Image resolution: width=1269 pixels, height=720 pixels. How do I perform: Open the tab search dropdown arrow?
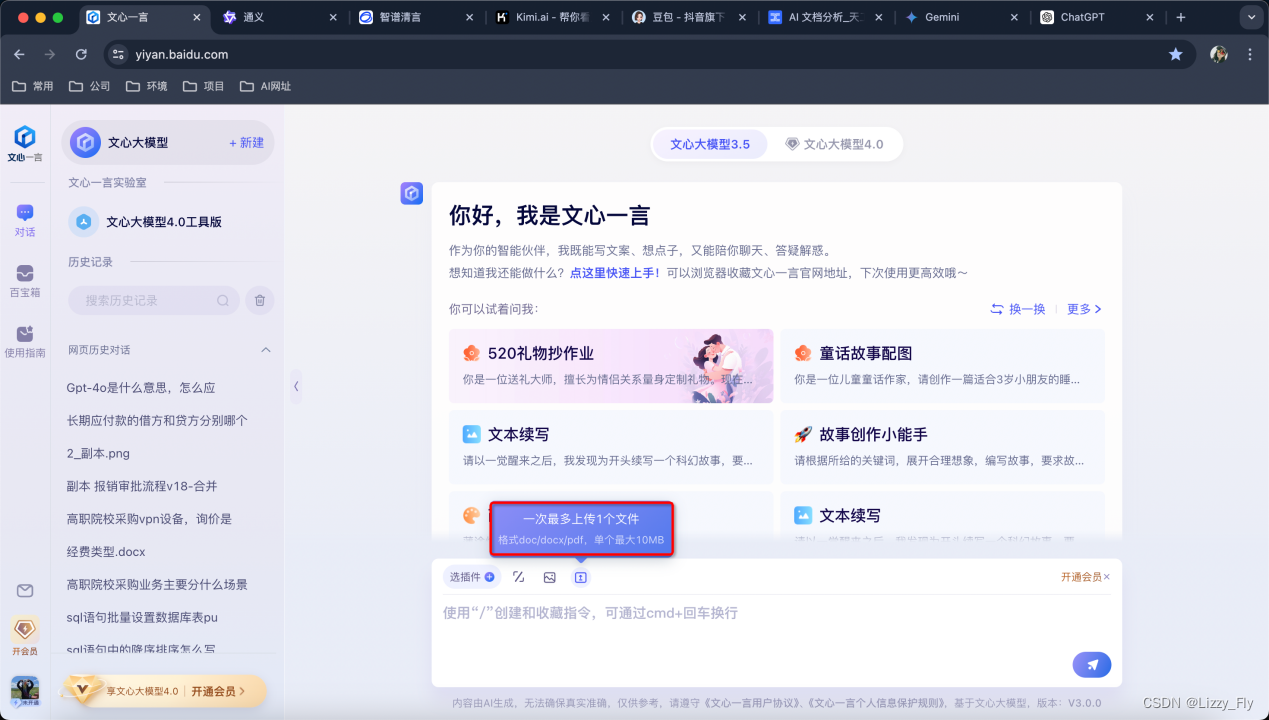1250,17
